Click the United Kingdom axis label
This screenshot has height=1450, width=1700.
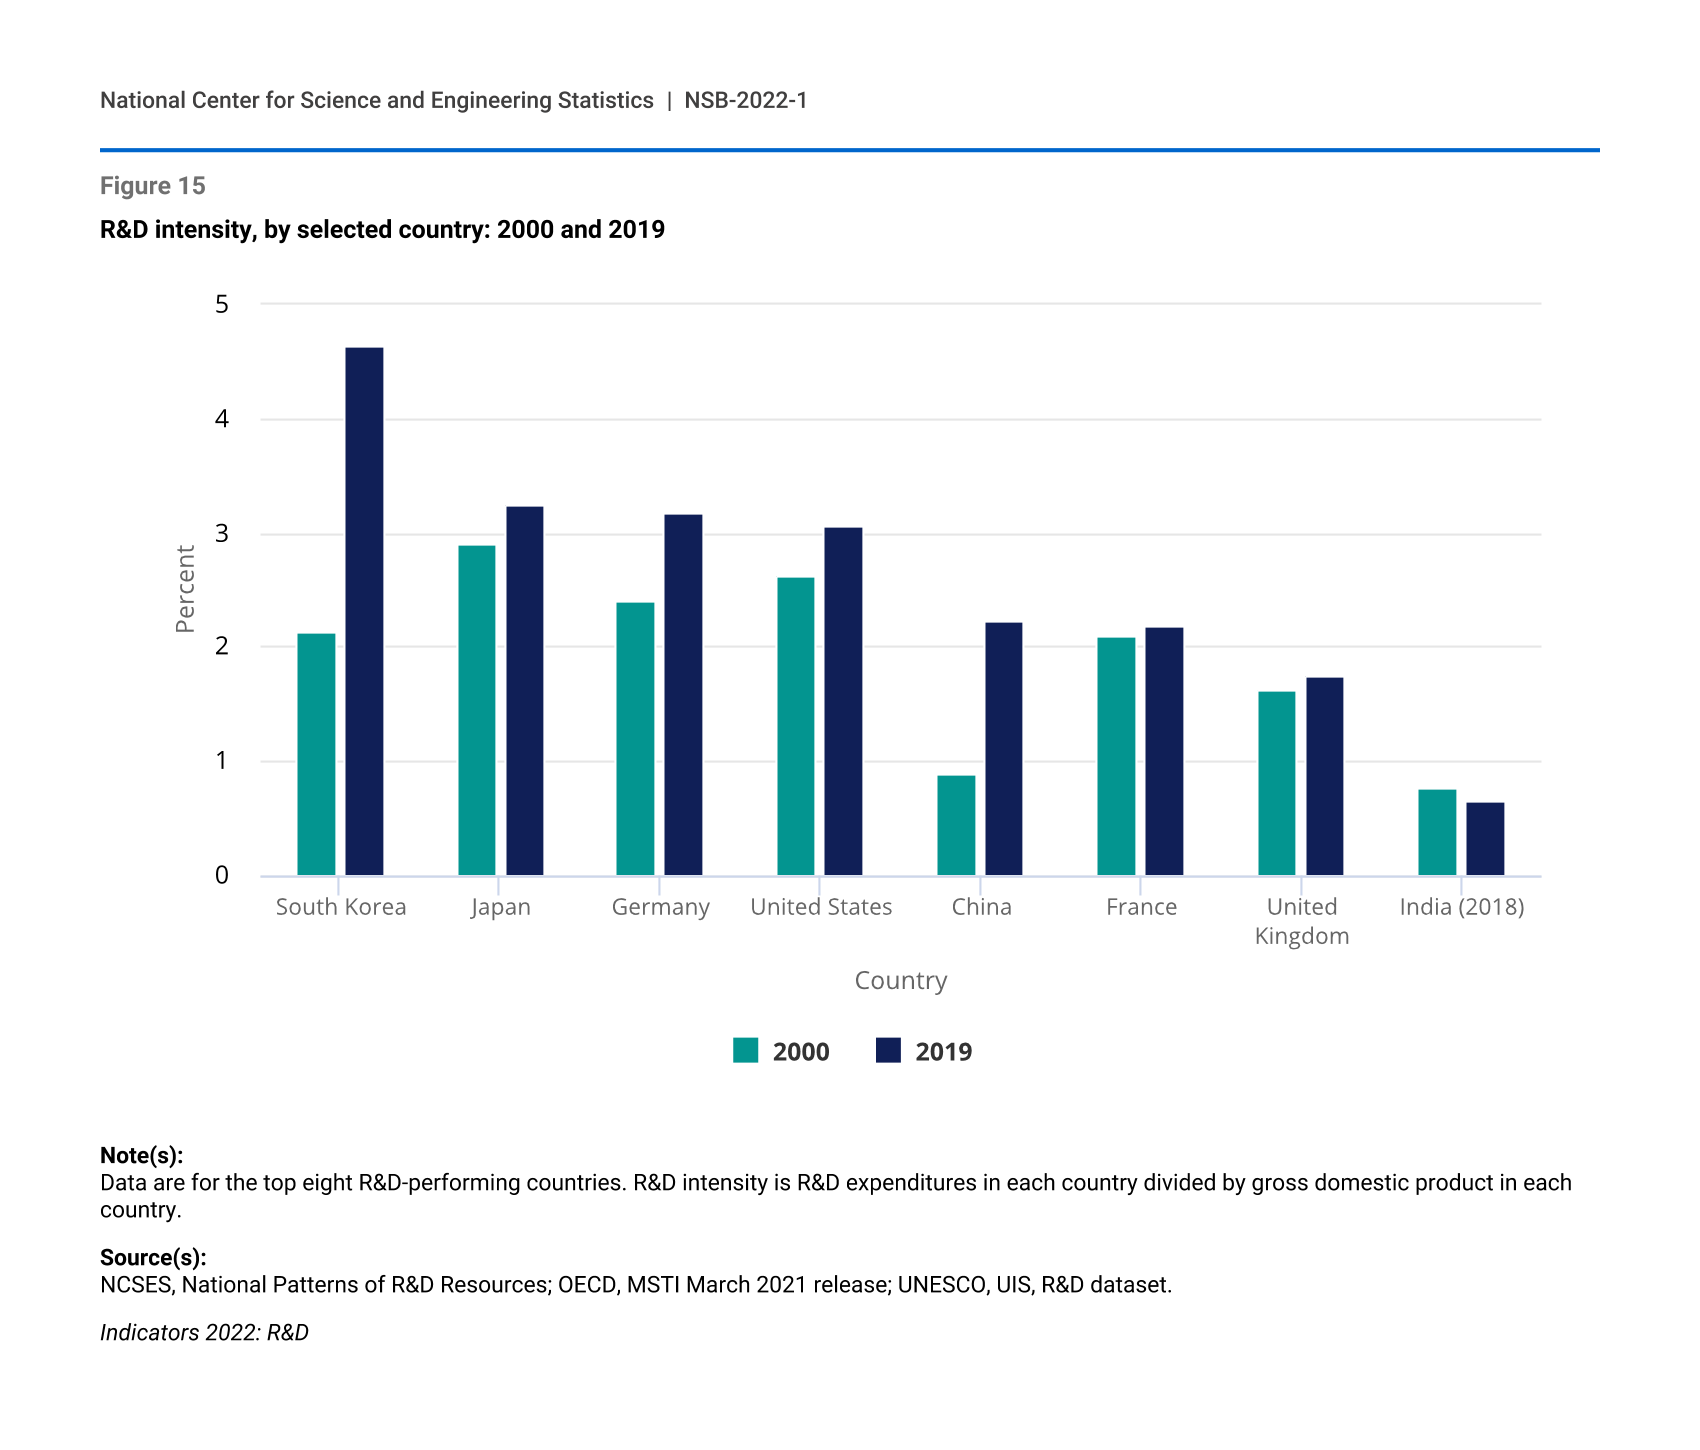(1301, 921)
